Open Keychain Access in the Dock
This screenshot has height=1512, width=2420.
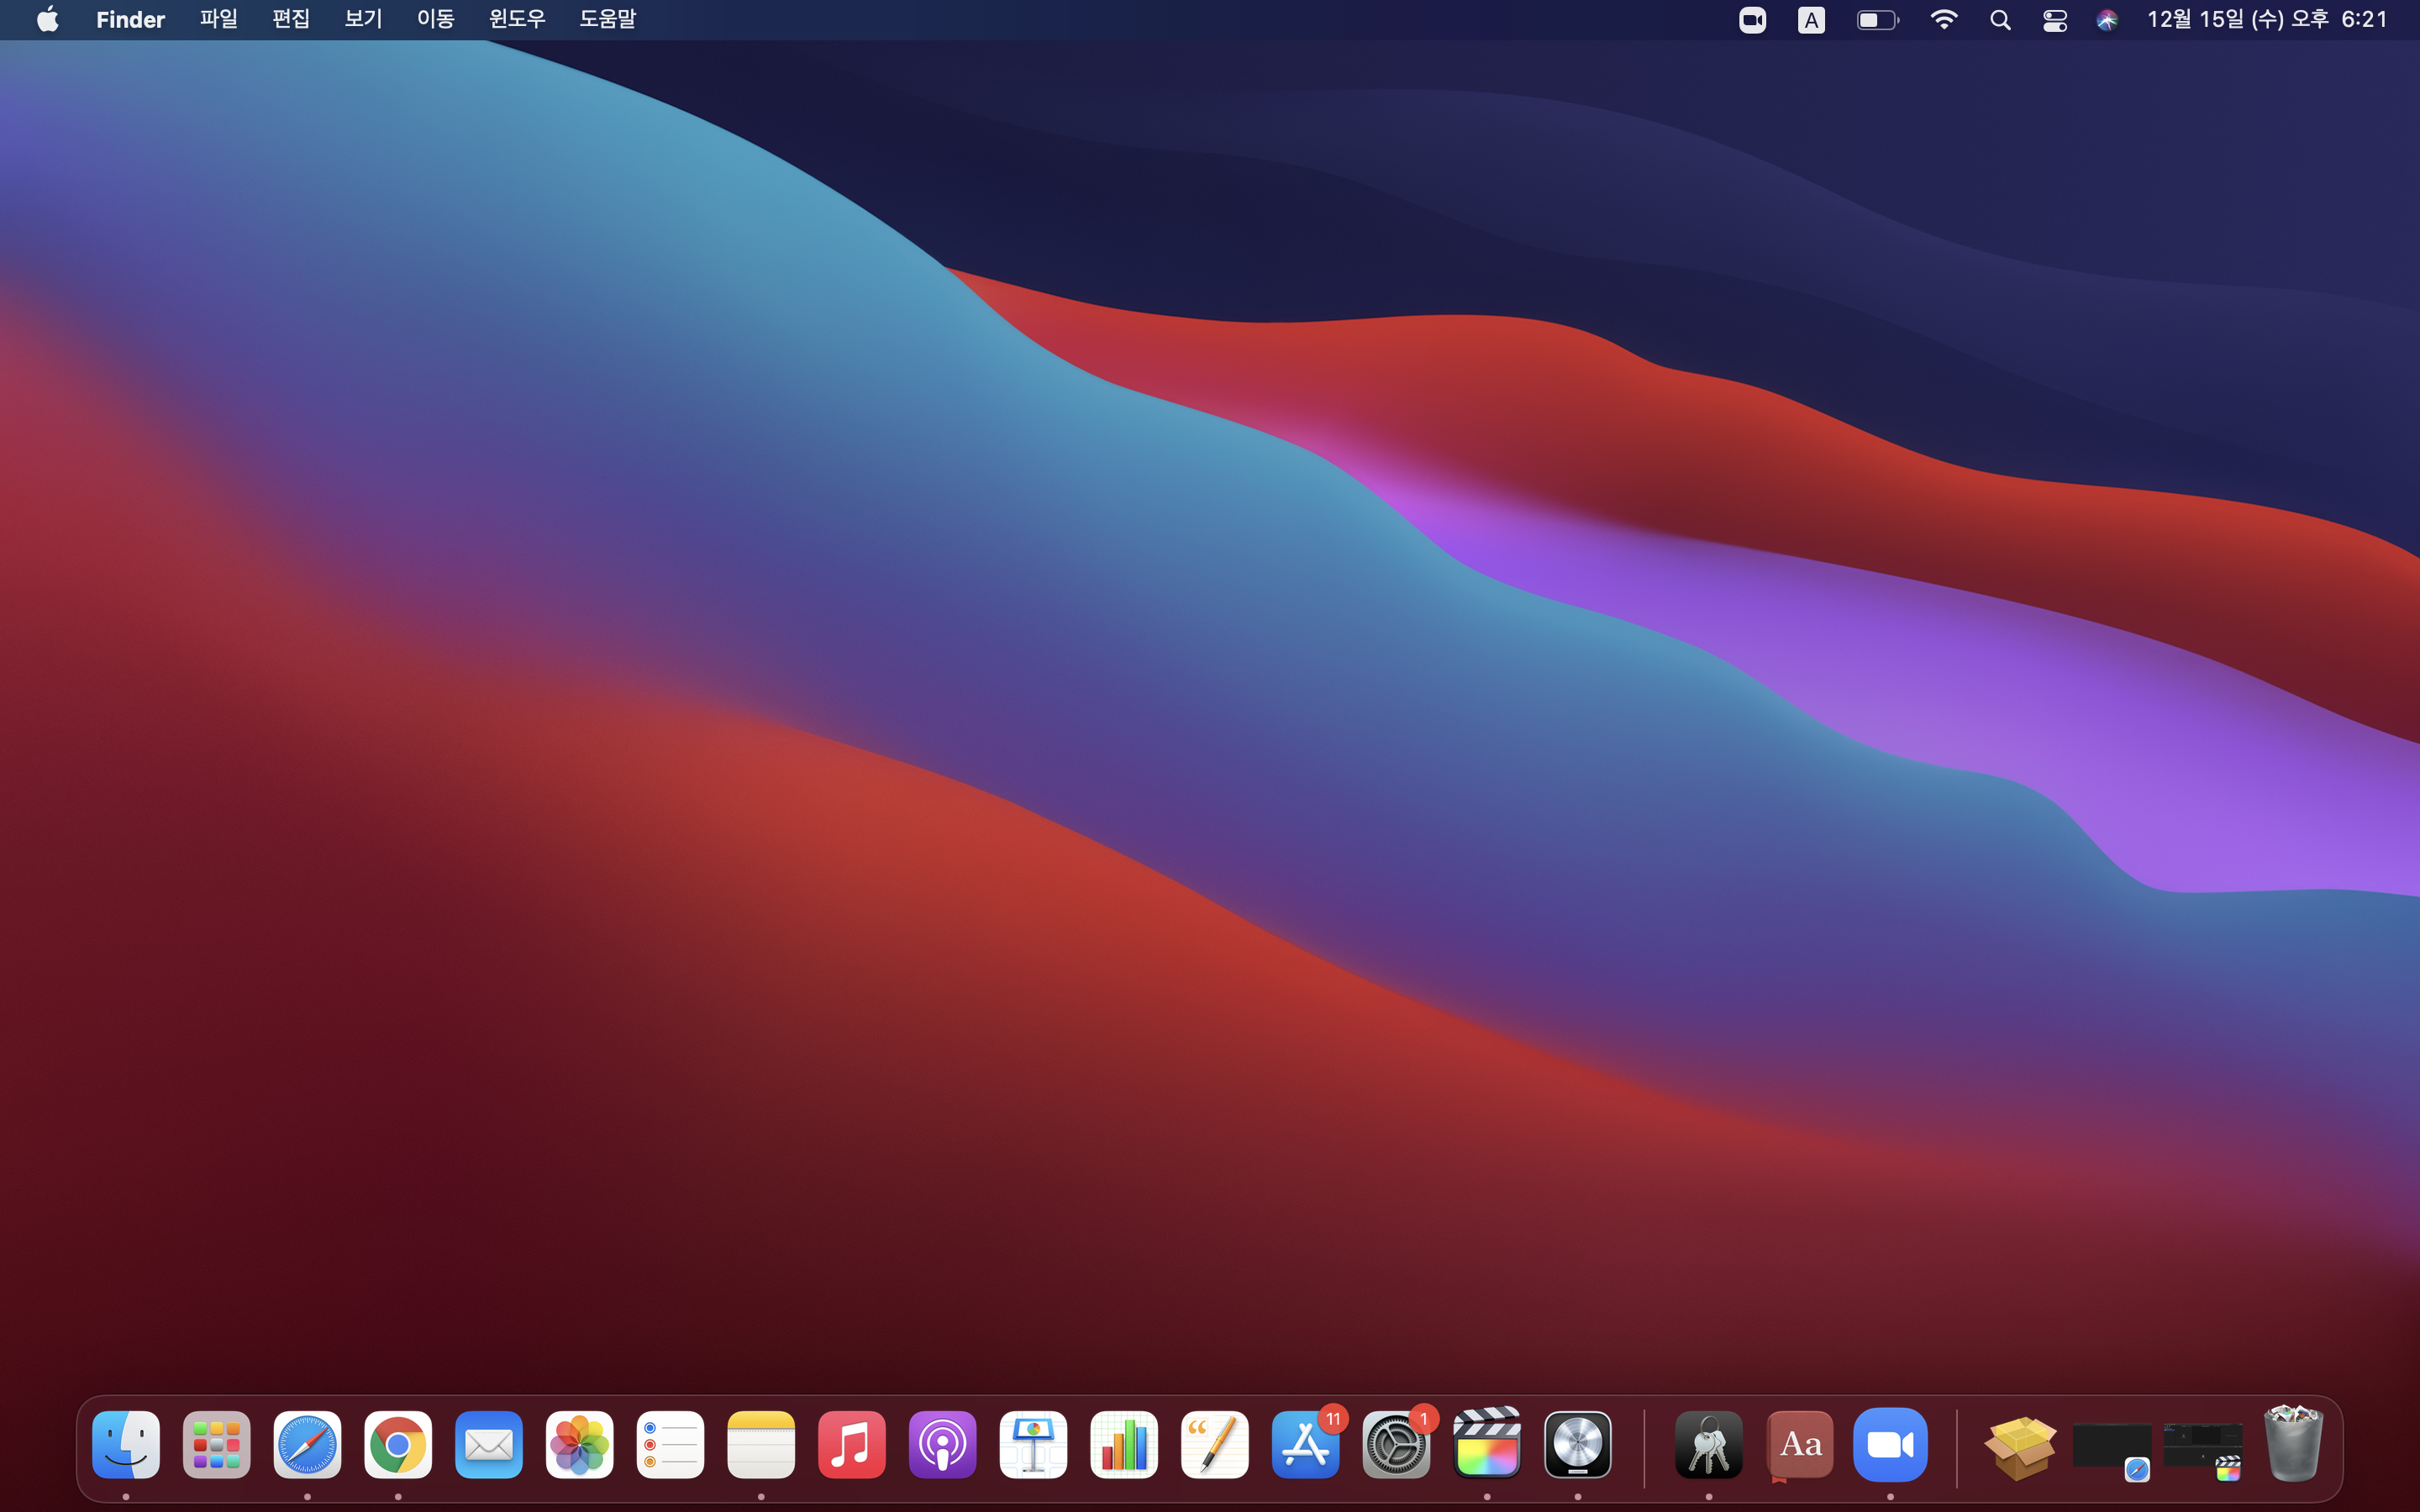point(1708,1444)
